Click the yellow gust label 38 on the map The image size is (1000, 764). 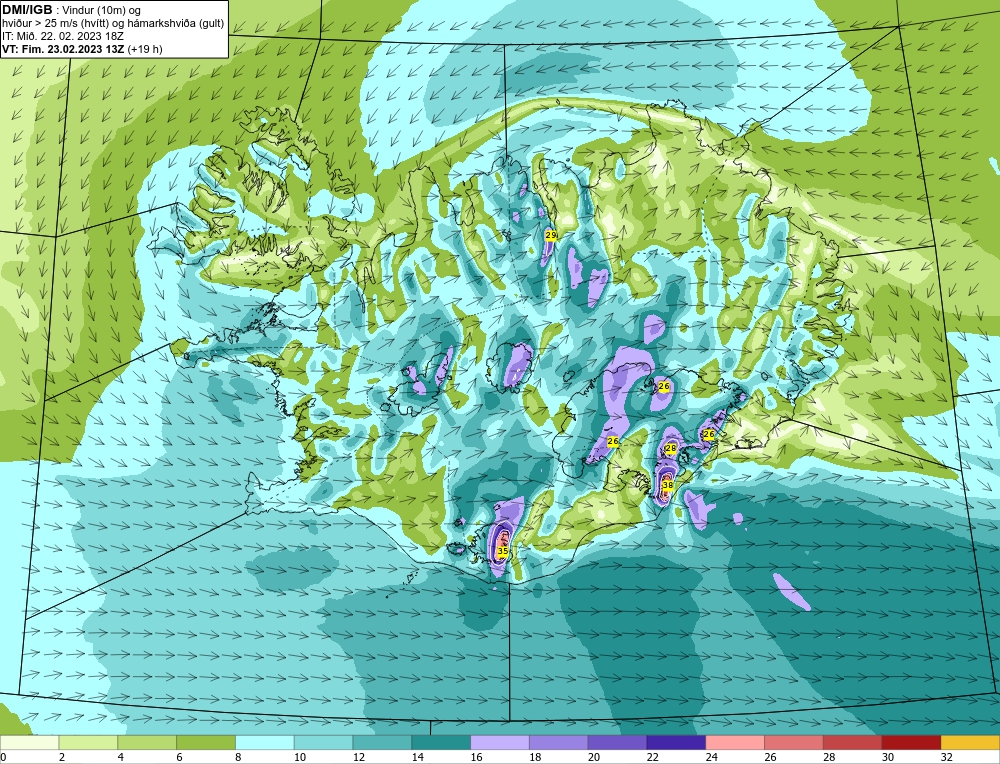click(x=668, y=485)
